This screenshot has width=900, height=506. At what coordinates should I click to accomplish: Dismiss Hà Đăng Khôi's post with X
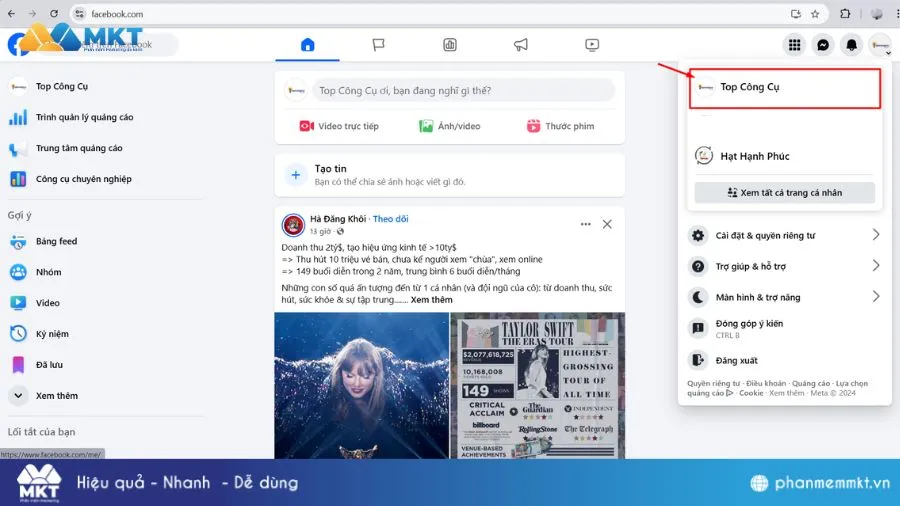(x=607, y=224)
